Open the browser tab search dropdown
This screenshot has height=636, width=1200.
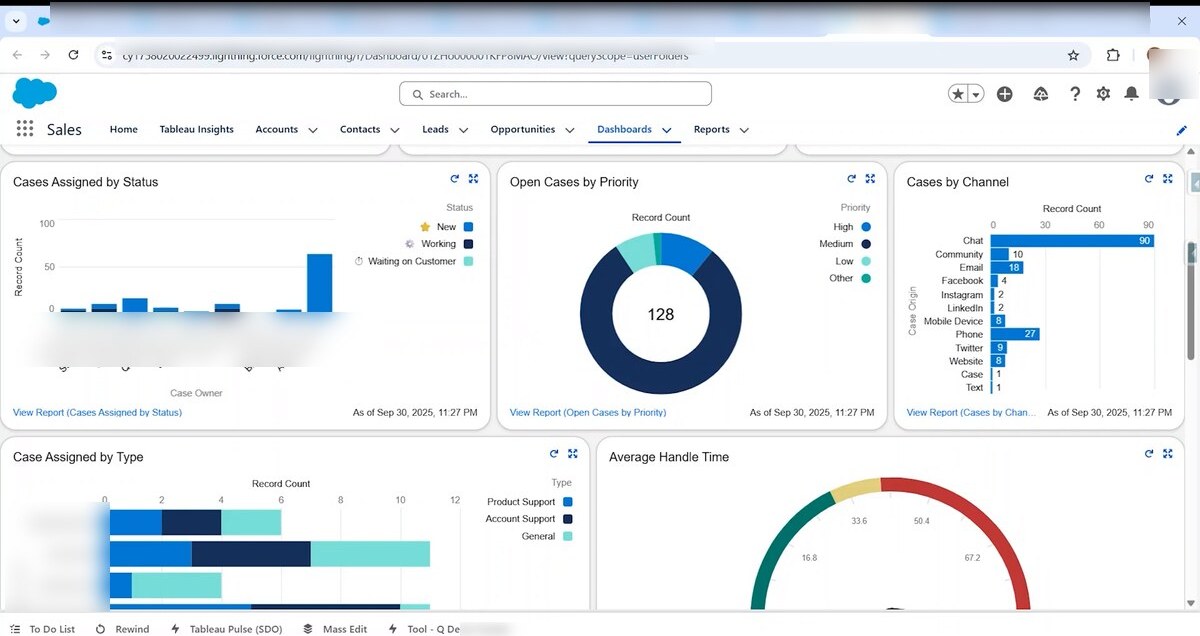[x=16, y=21]
